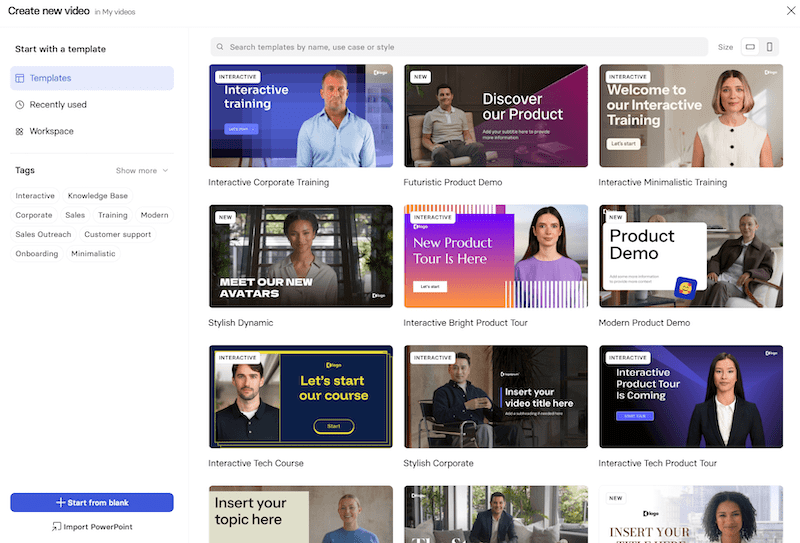
Task: Select Interactive Tech Course template
Action: [x=301, y=397]
